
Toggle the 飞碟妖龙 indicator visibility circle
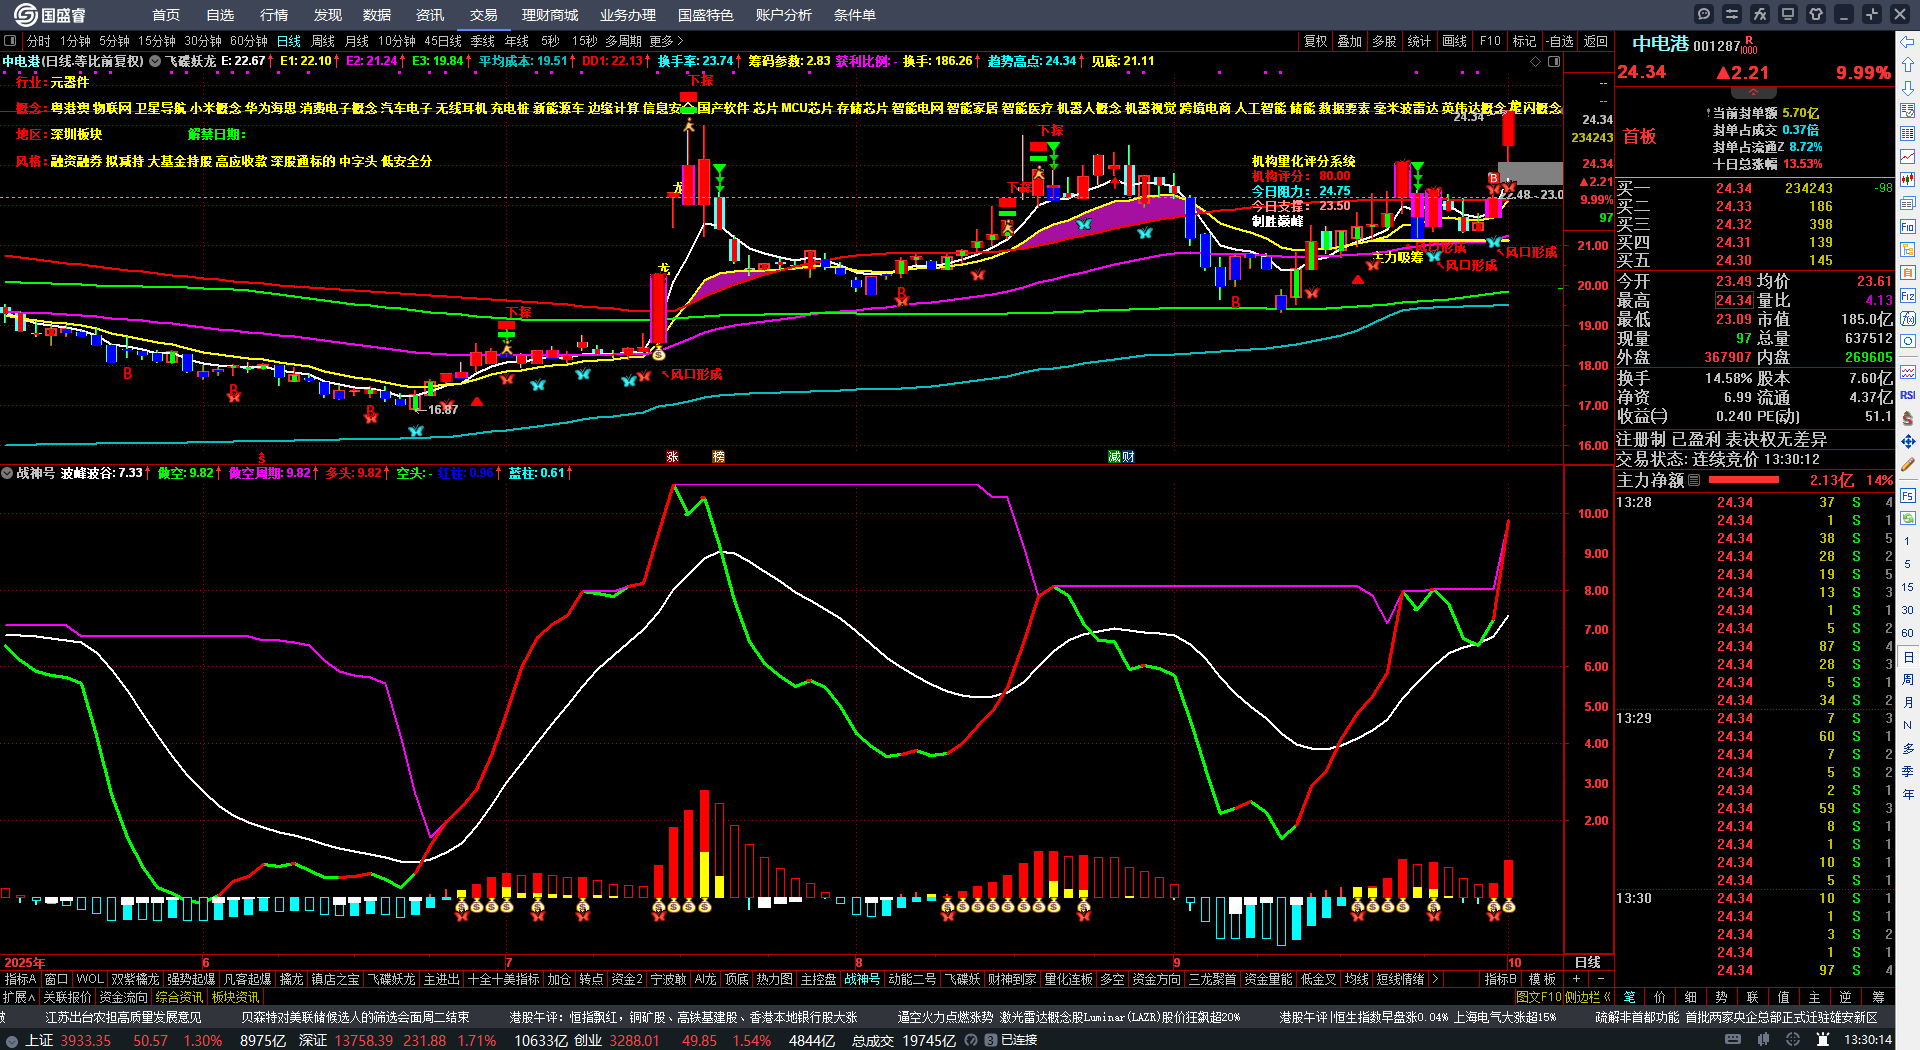click(x=155, y=61)
